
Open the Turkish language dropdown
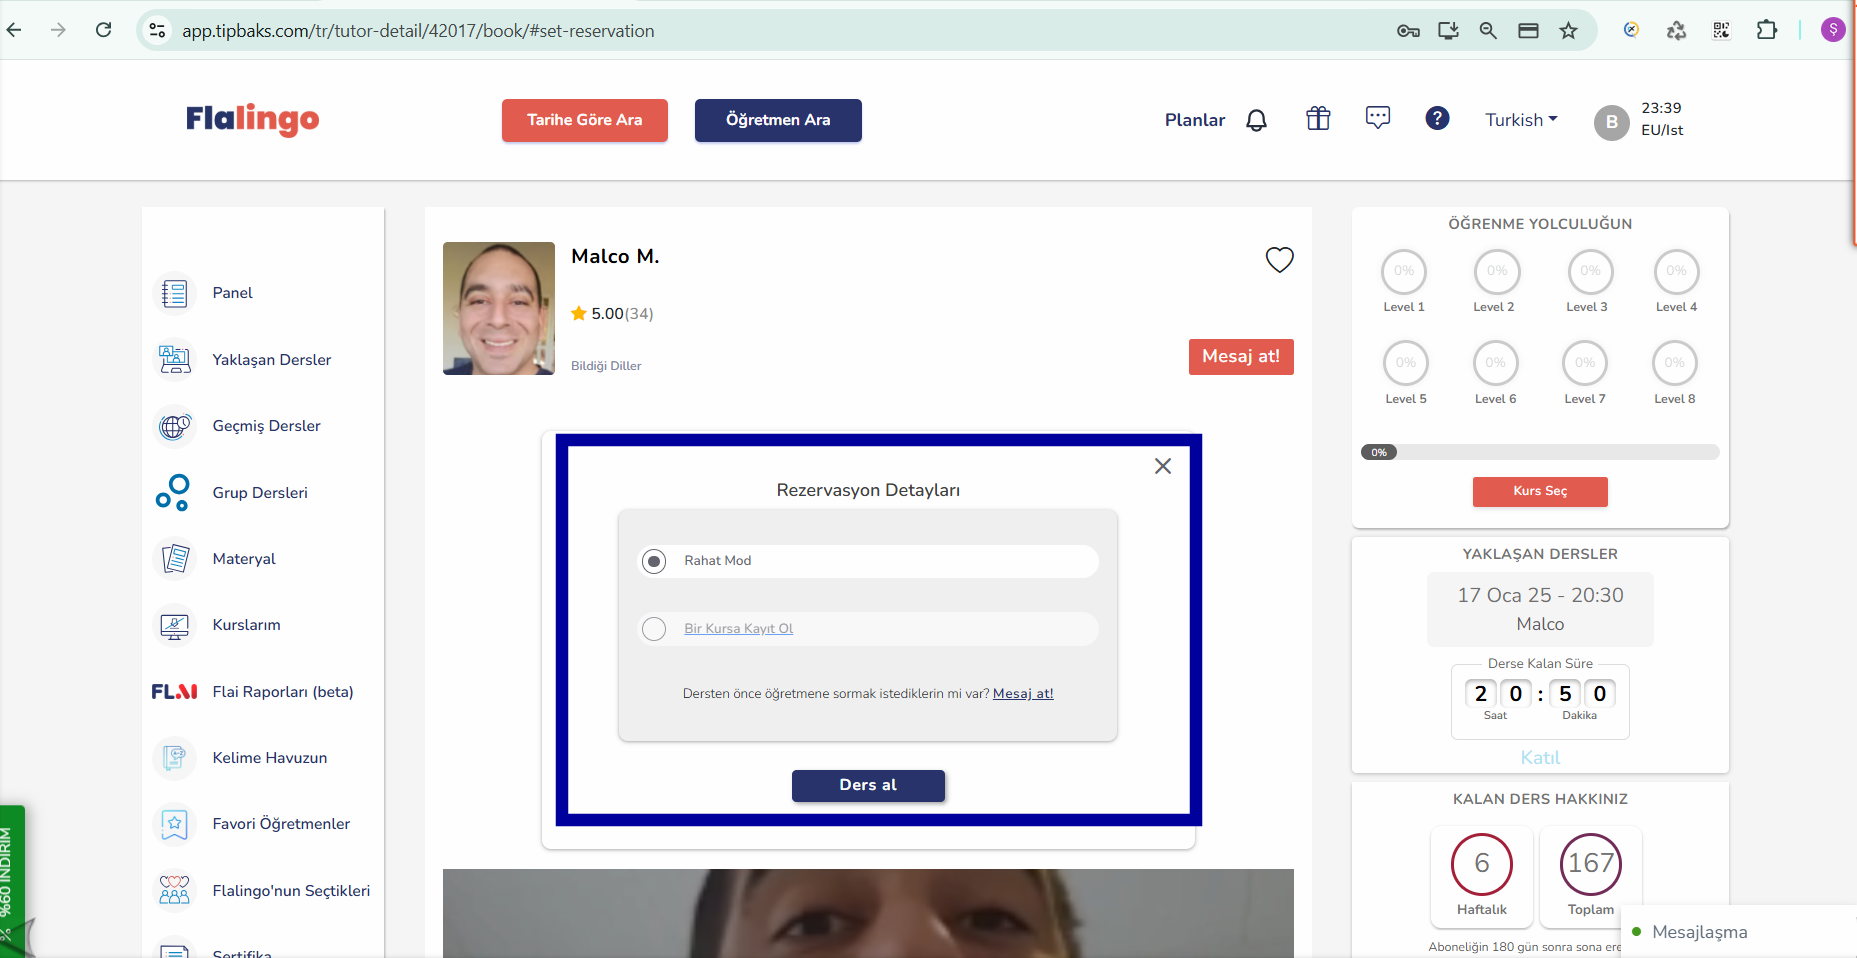[x=1521, y=120]
